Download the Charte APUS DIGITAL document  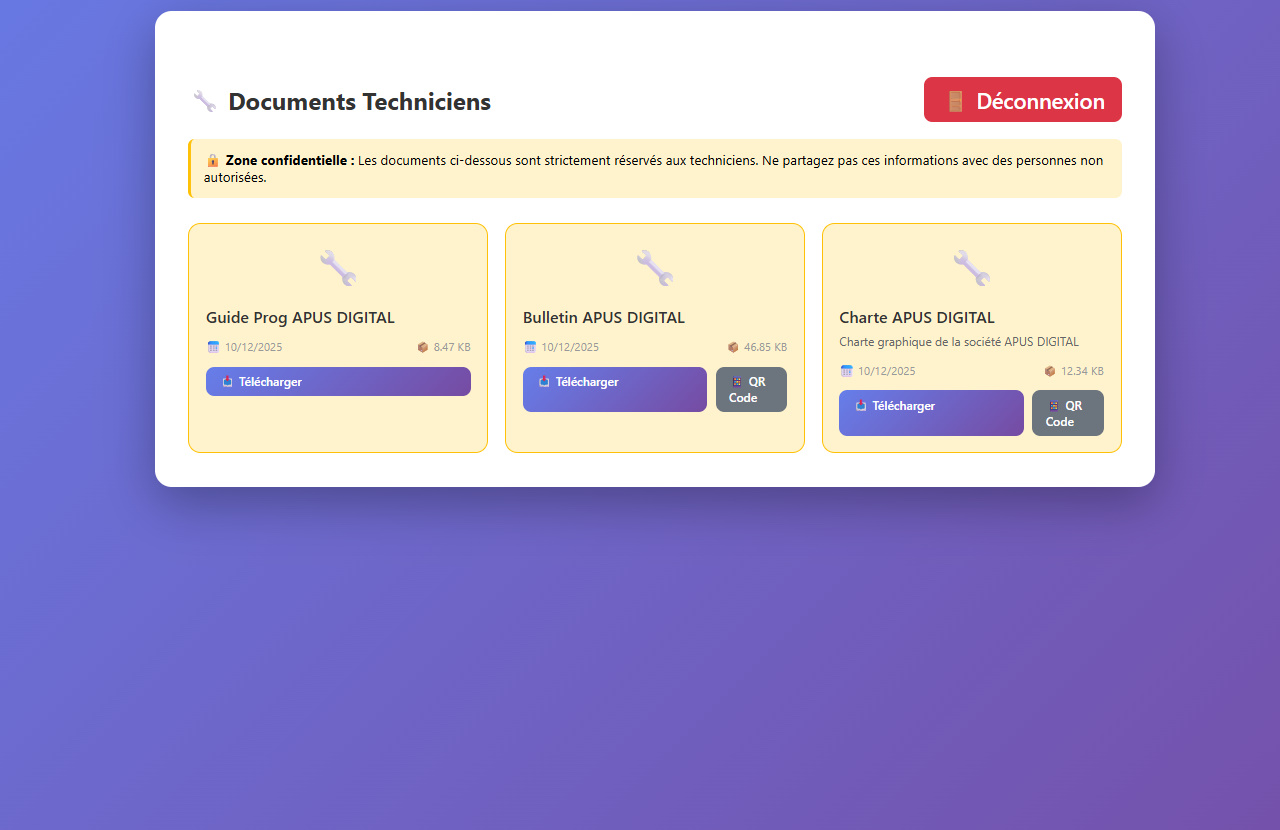click(931, 412)
